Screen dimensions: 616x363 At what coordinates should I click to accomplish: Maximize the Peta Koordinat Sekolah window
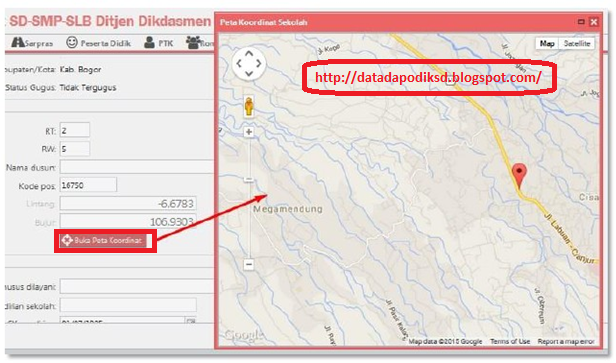click(581, 22)
